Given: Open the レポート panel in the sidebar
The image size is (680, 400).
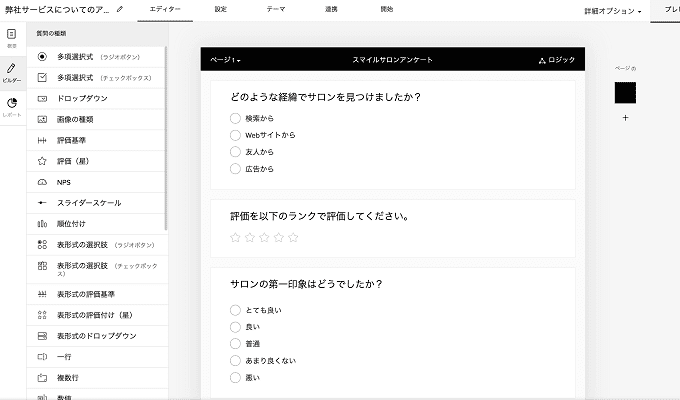Looking at the screenshot, I should [x=12, y=107].
